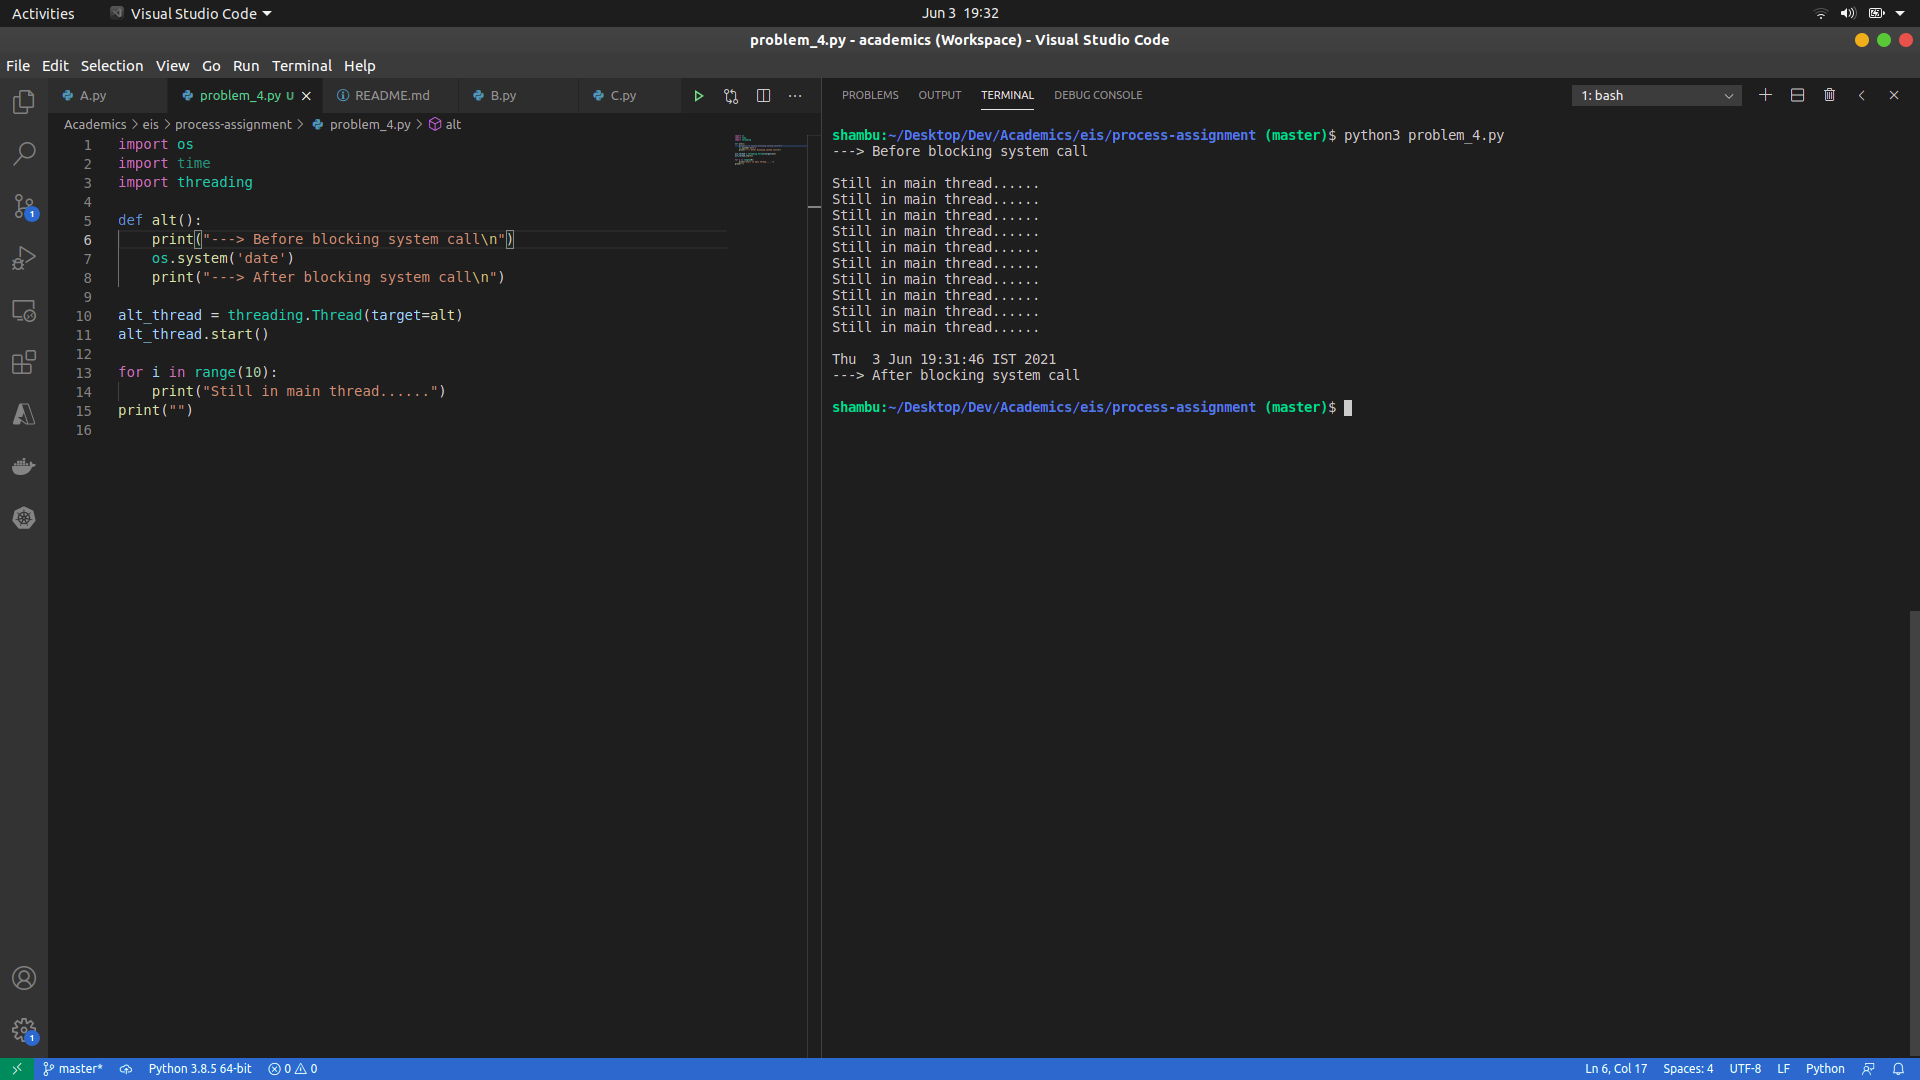Open Source Control view with badge
The width and height of the screenshot is (1920, 1080).
tap(24, 206)
